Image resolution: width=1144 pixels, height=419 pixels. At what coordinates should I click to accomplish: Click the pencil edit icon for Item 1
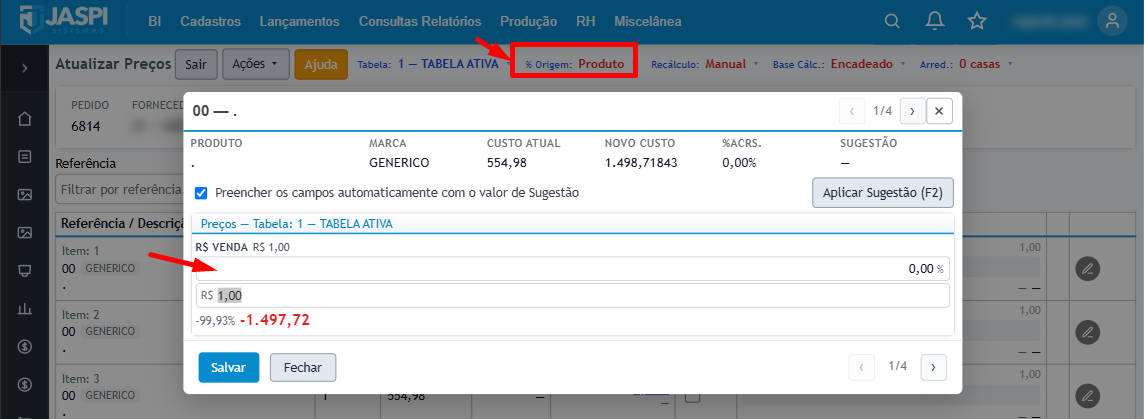pos(1087,269)
